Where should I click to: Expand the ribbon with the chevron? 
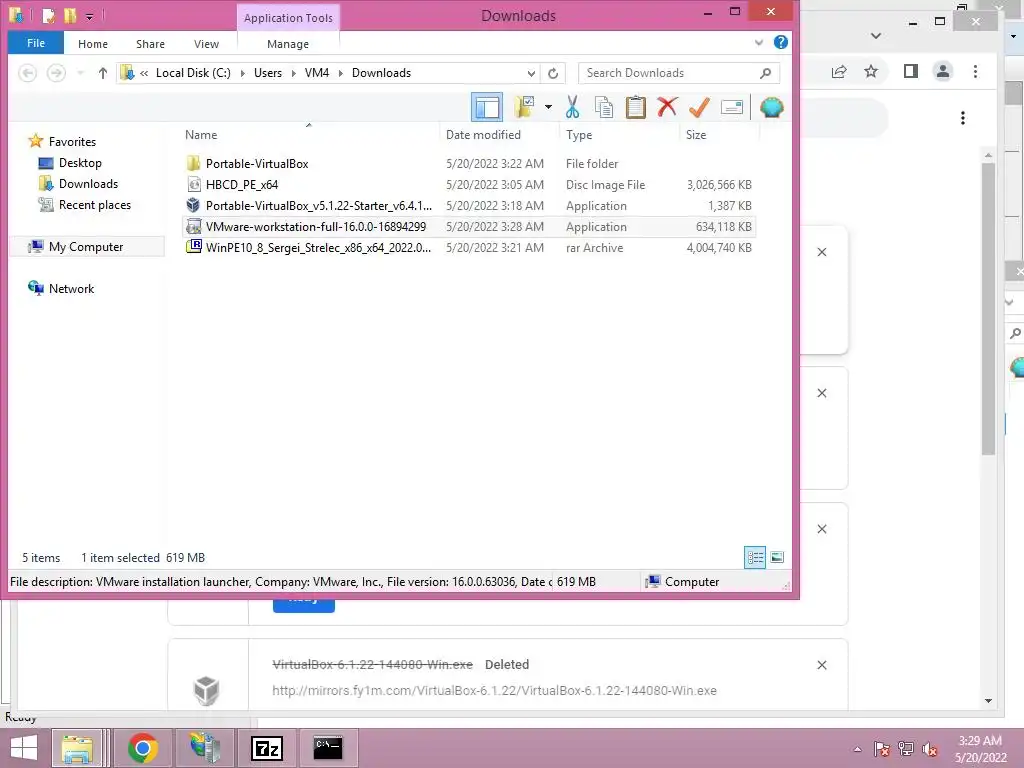tap(759, 42)
